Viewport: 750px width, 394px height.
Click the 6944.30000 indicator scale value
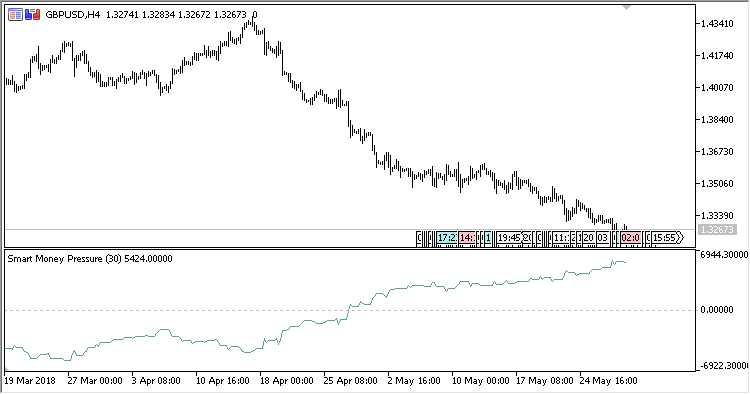click(724, 254)
